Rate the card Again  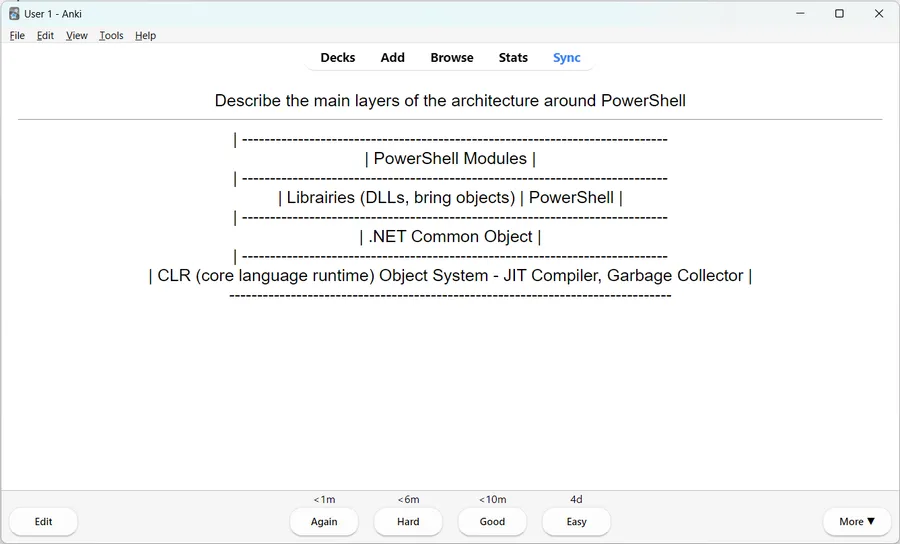pyautogui.click(x=324, y=522)
